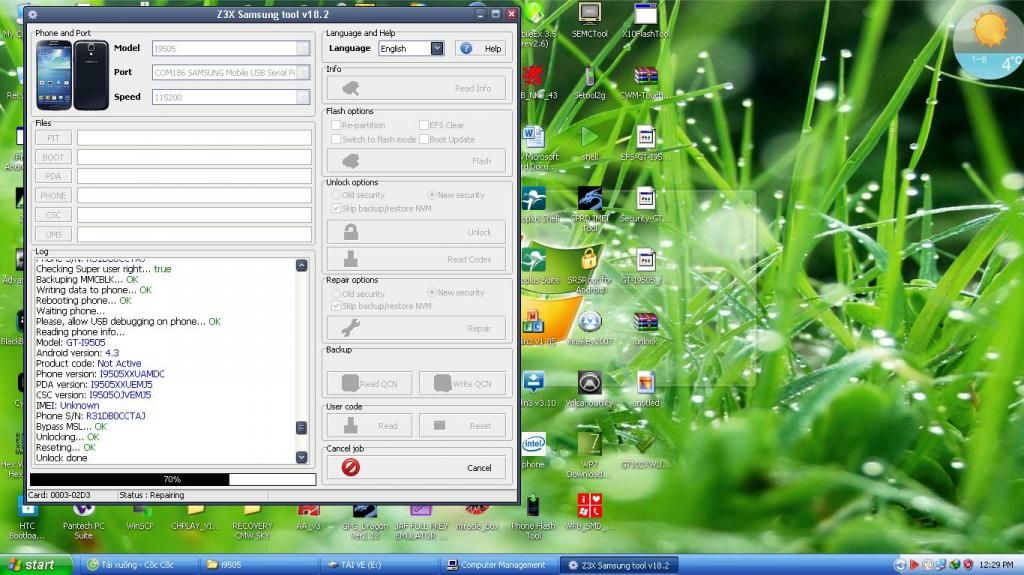Expand the Model dropdown showing I9505
1024x575 pixels.
303,48
